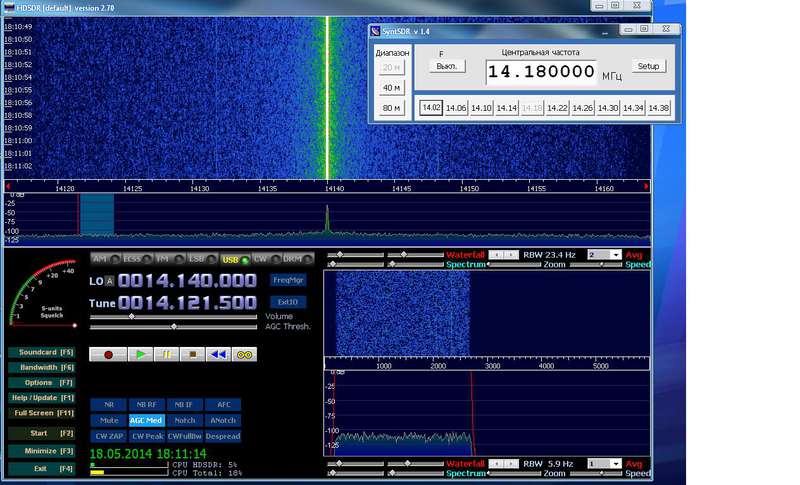Select the 40 м band in SyntSDR
Image resolution: width=800 pixels, height=485 pixels.
coord(391,88)
